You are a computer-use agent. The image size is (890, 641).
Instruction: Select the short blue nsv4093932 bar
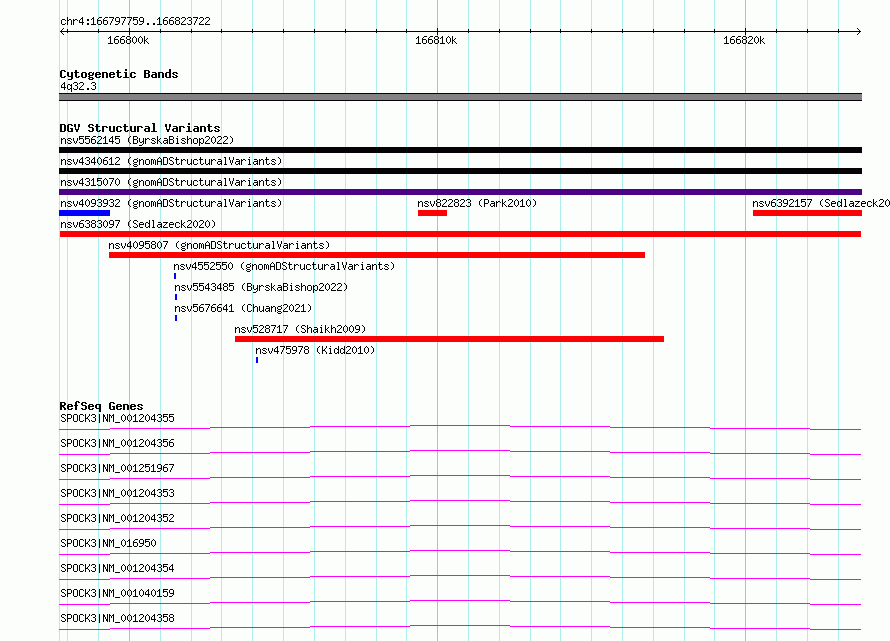[x=85, y=213]
